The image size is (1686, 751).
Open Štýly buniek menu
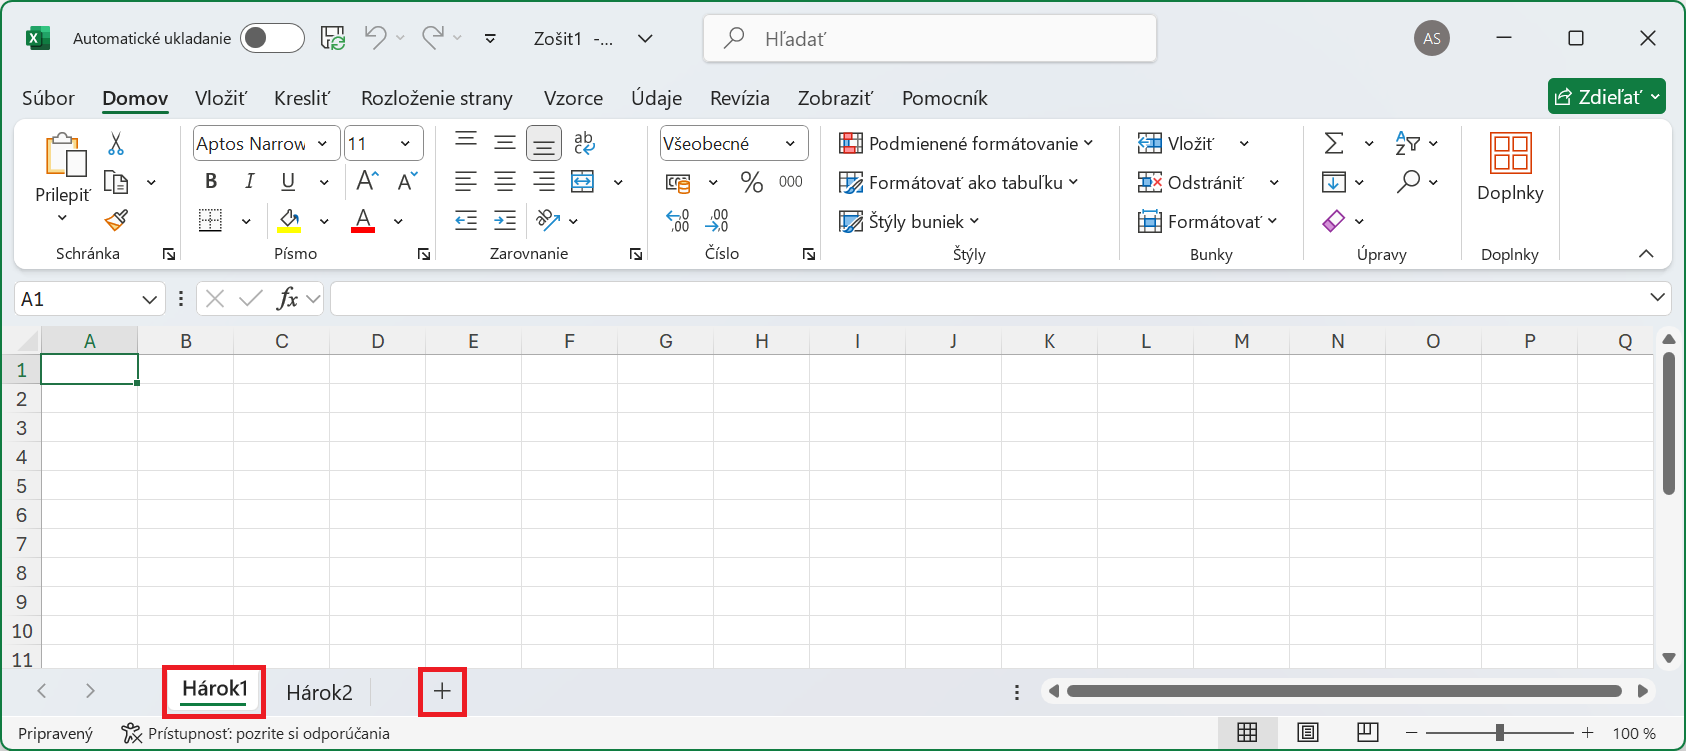tap(909, 221)
